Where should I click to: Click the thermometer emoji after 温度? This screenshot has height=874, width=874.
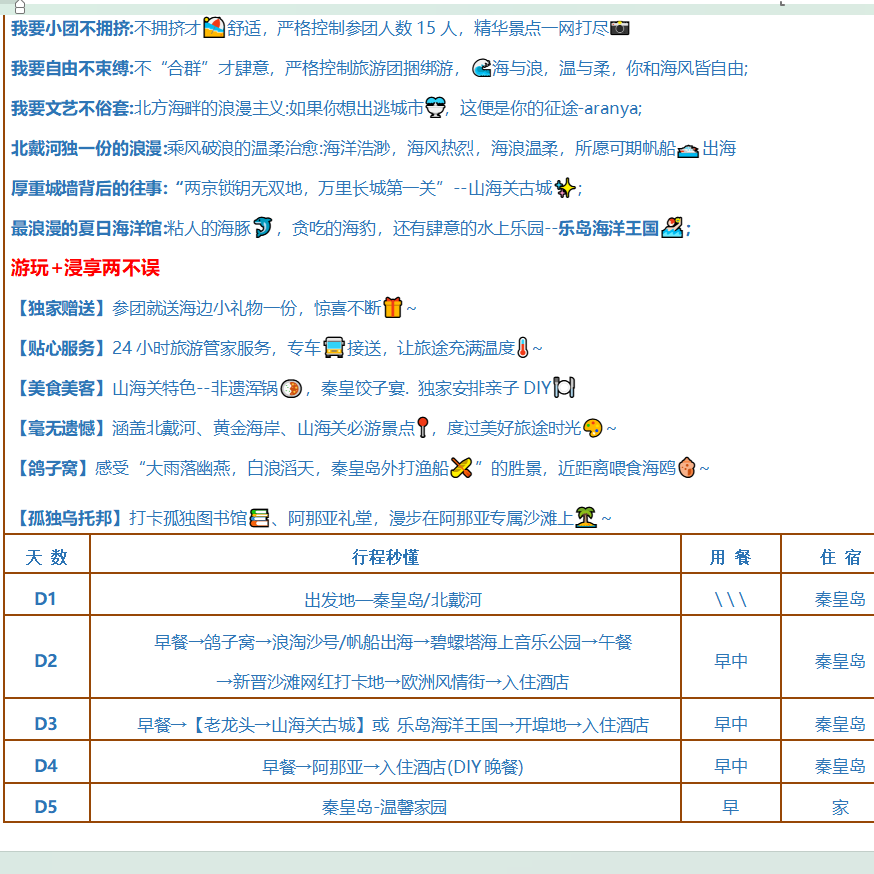[523, 348]
